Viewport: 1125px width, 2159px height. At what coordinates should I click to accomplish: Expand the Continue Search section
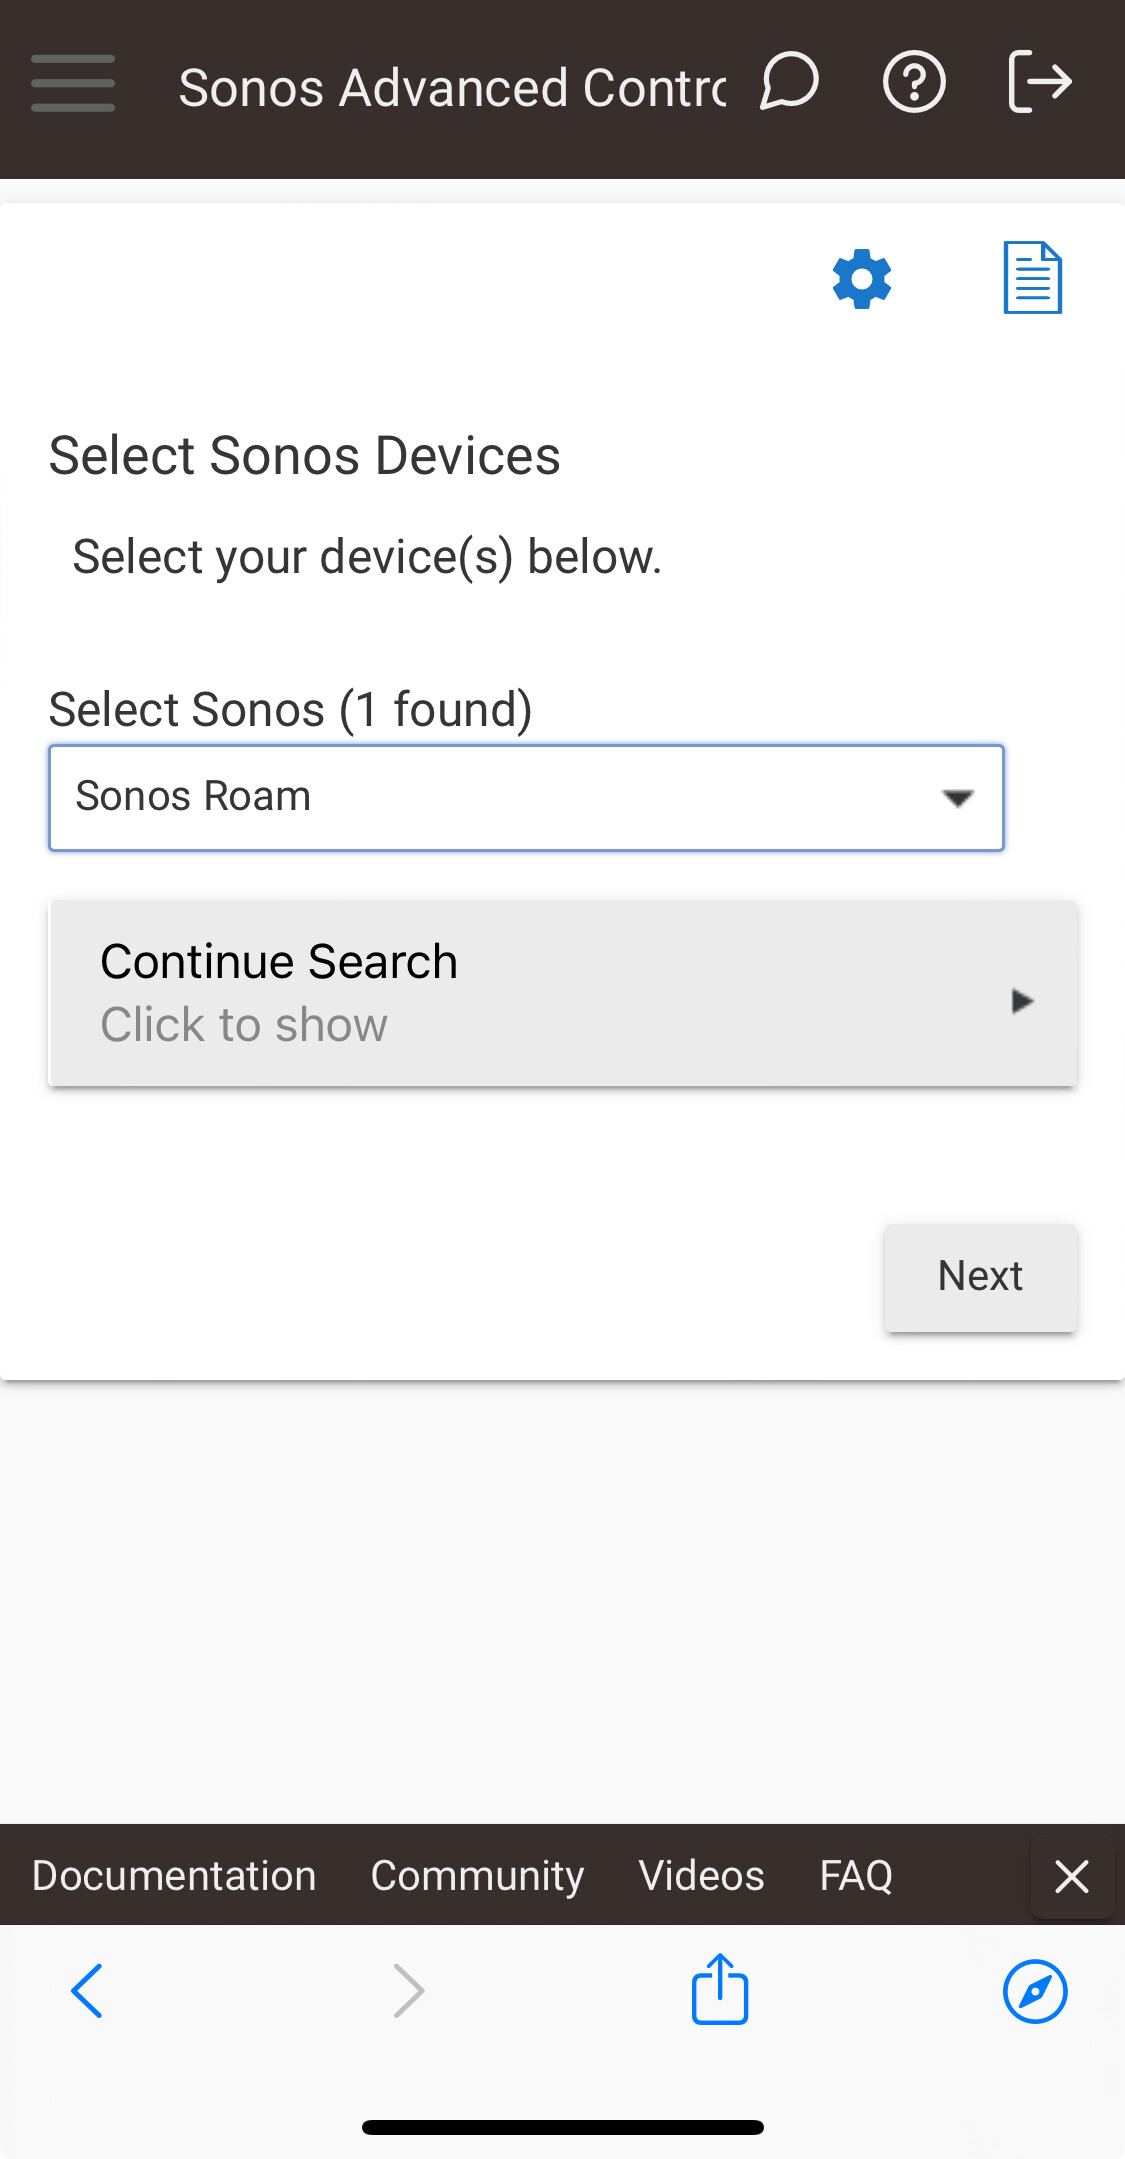(x=562, y=992)
